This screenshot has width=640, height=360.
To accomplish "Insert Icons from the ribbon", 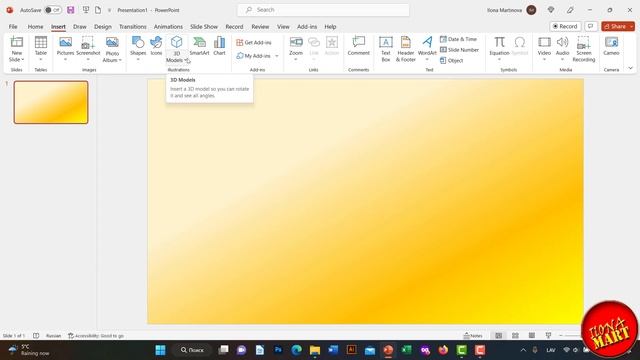I will tap(156, 46).
